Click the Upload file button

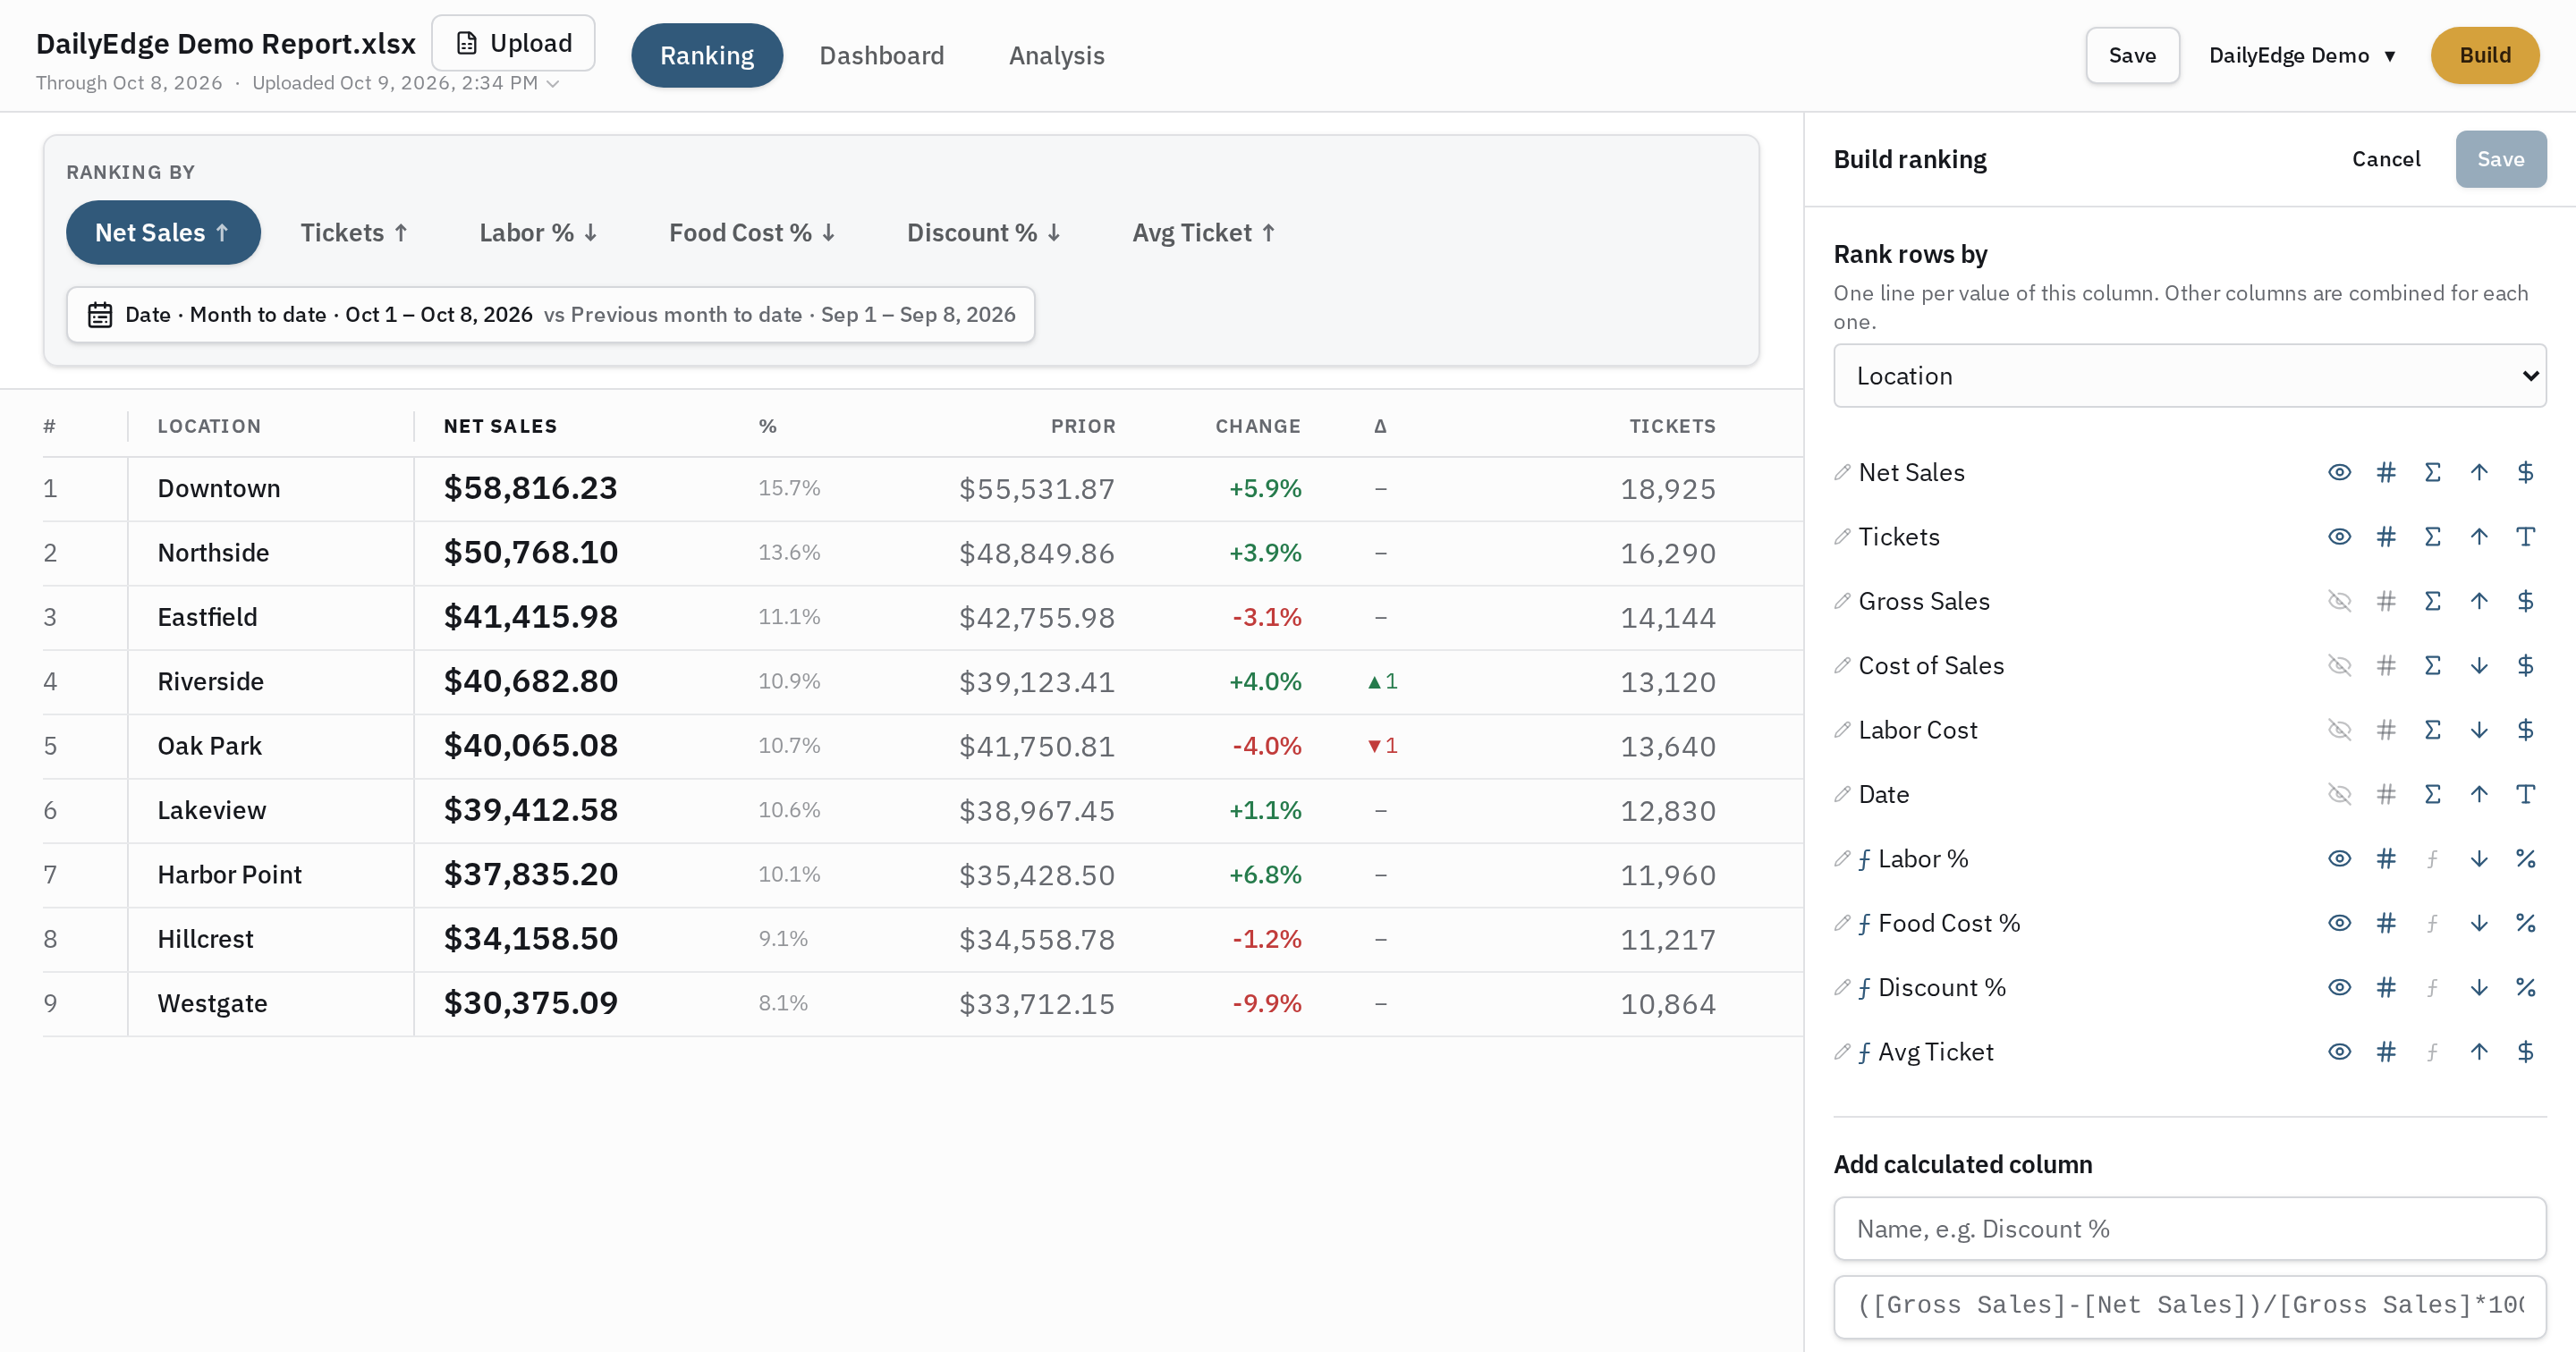(x=513, y=43)
